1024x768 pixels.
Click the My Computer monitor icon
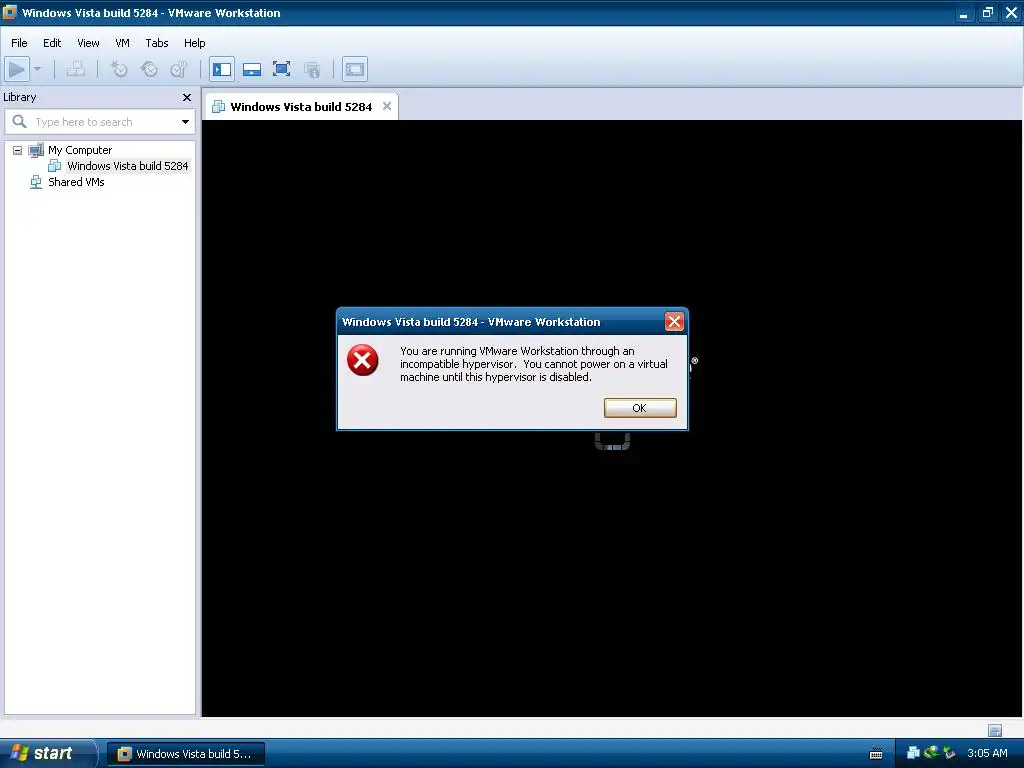pyautogui.click(x=36, y=150)
